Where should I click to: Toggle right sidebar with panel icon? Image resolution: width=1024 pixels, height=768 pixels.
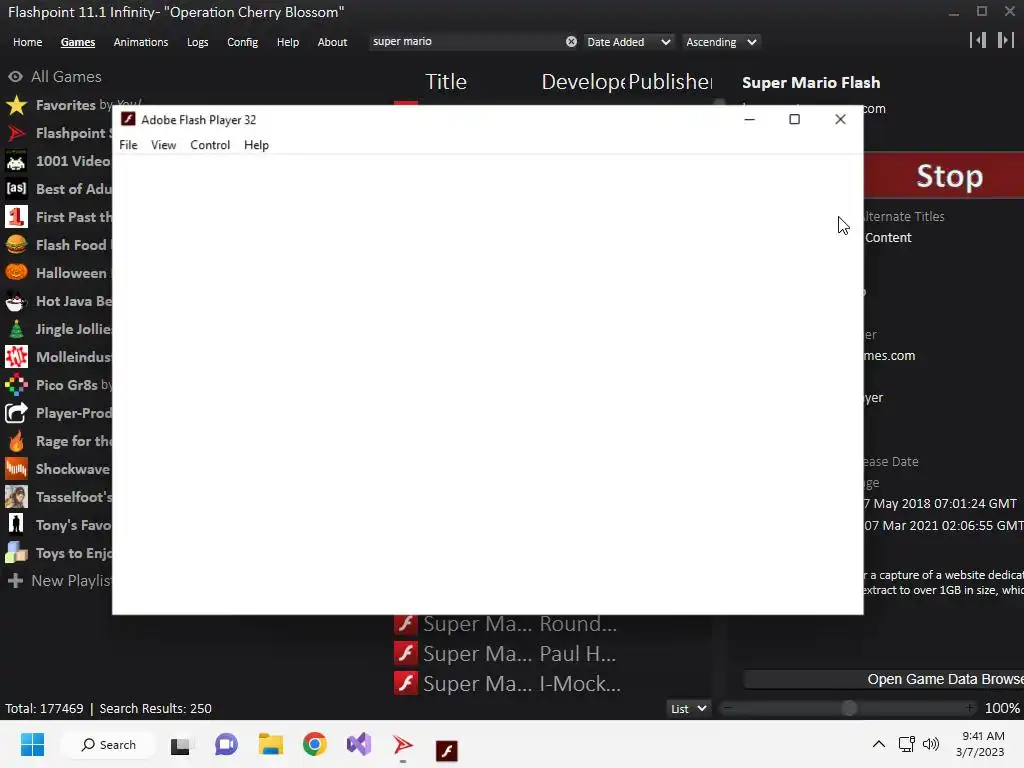click(1005, 40)
